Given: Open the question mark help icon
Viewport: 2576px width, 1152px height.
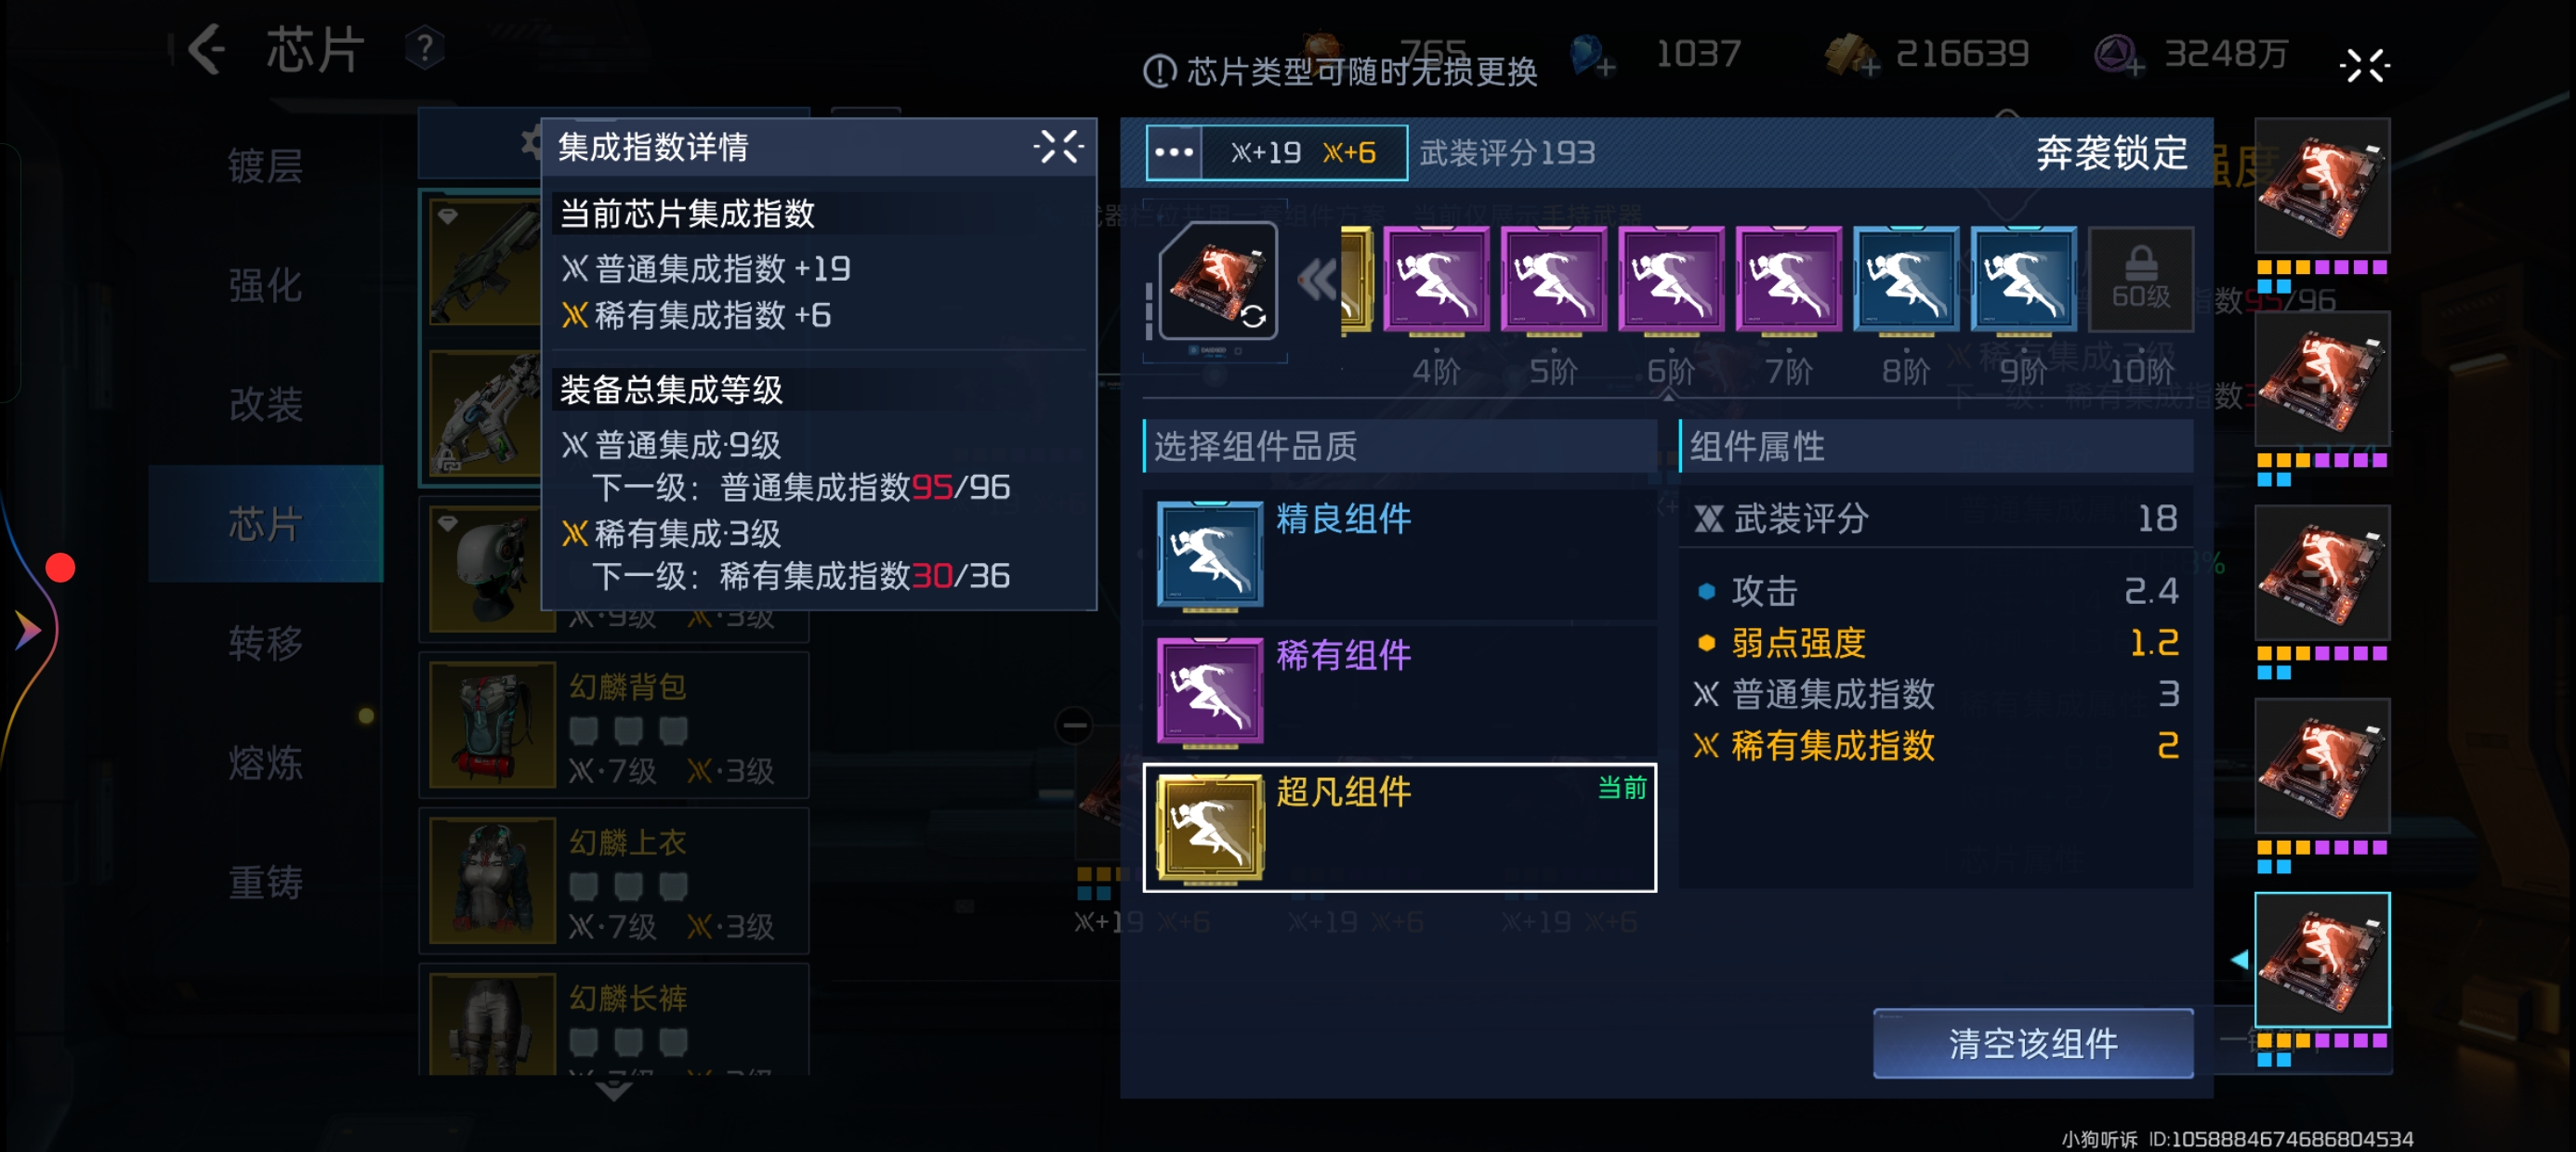Looking at the screenshot, I should click(x=424, y=48).
